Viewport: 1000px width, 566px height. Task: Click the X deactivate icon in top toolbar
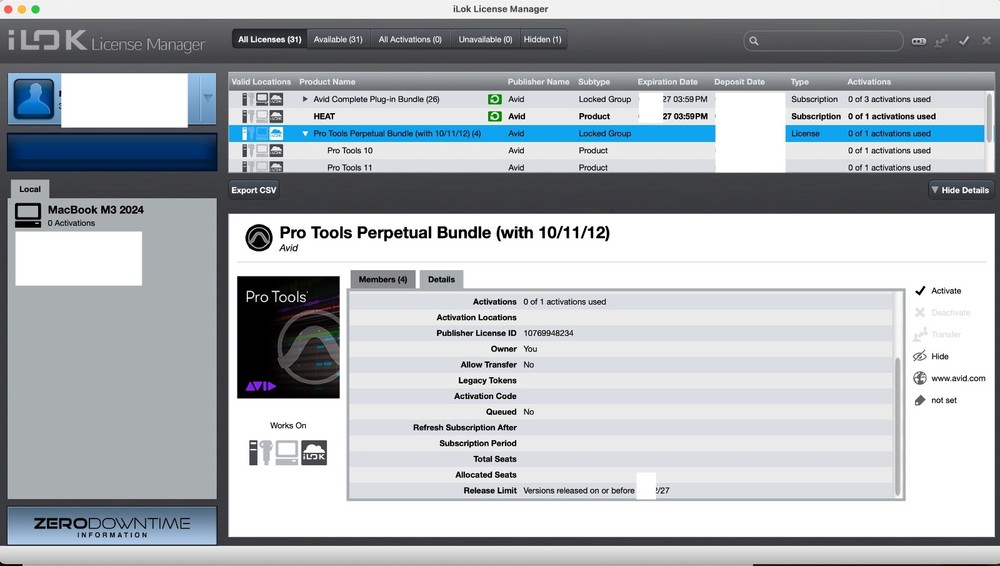click(x=986, y=41)
